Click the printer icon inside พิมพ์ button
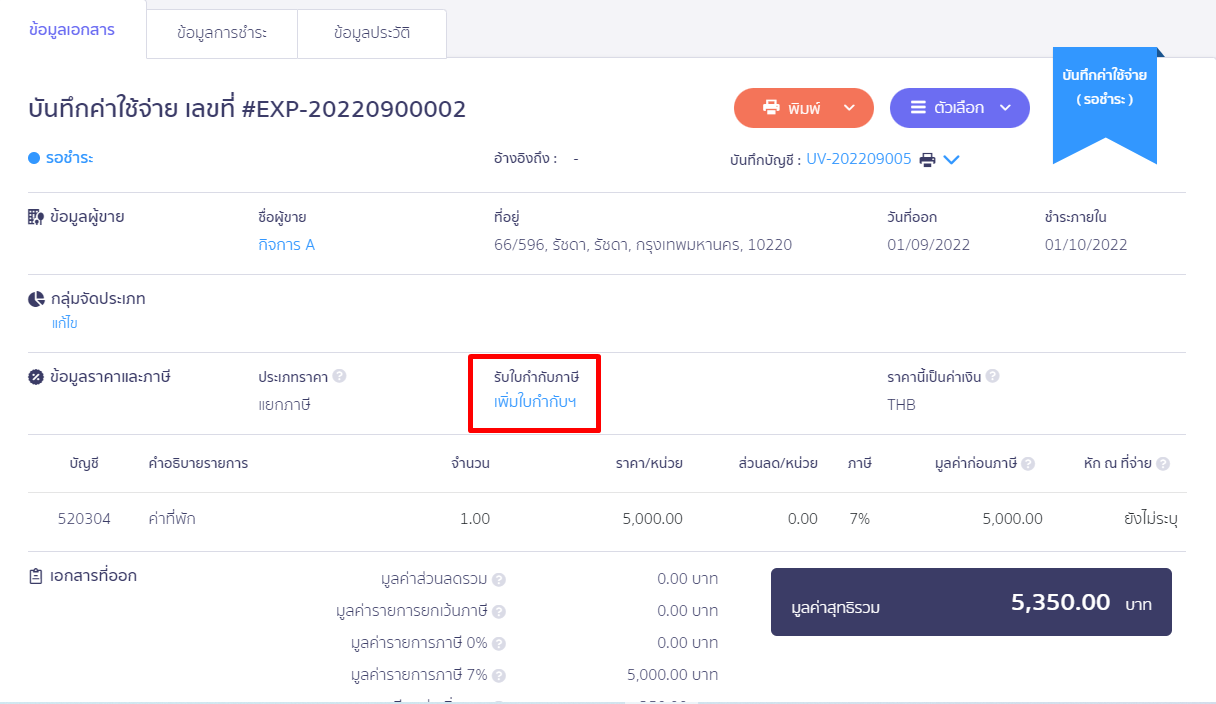Viewport: 1216px width, 704px height. click(x=771, y=108)
